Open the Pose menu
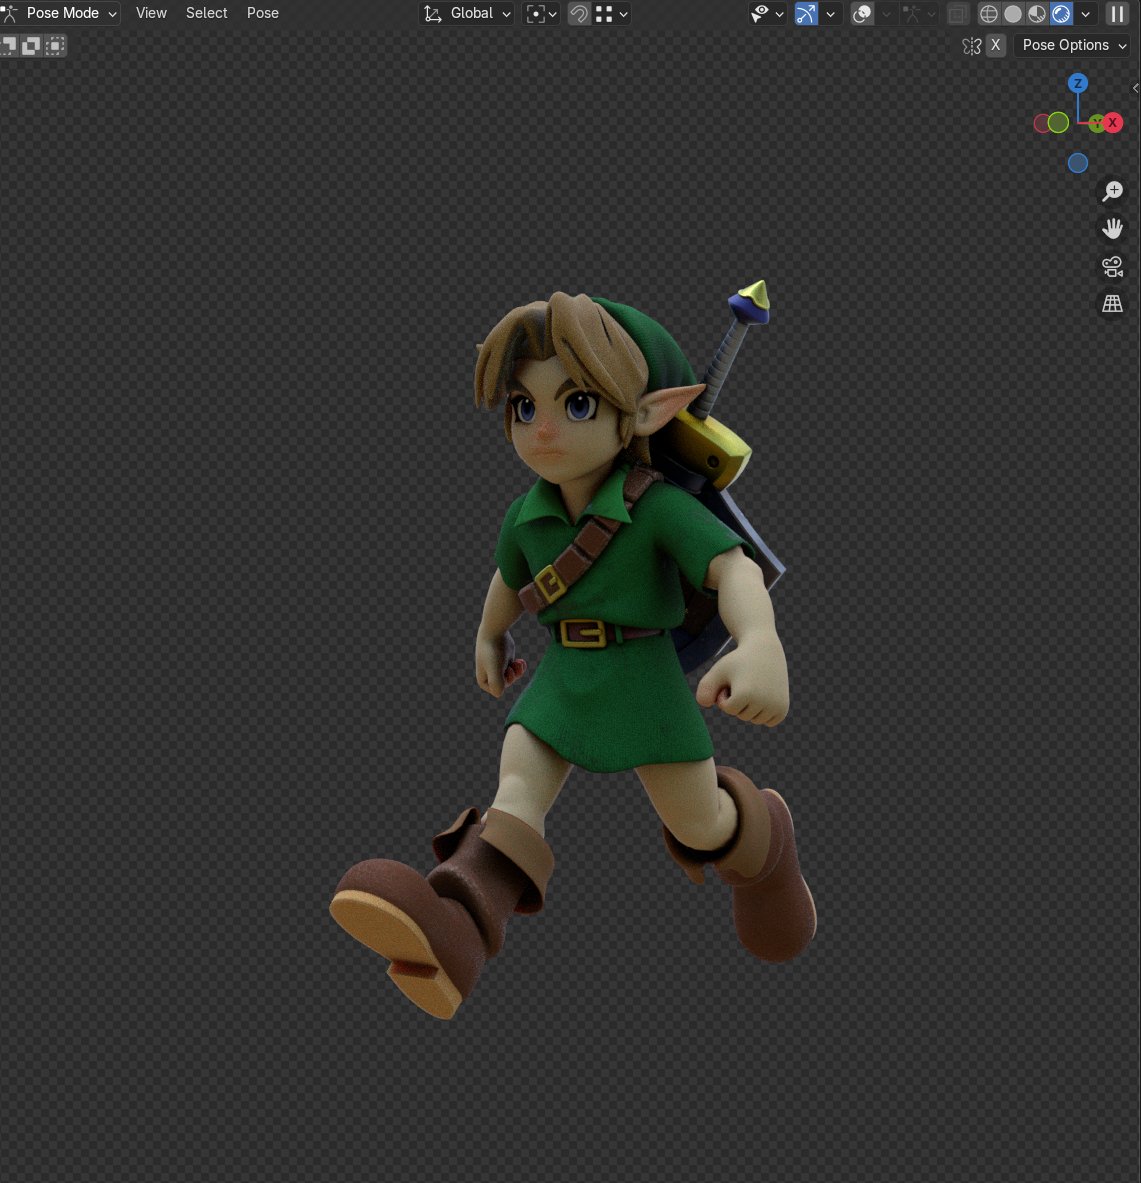The width and height of the screenshot is (1141, 1183). click(263, 13)
